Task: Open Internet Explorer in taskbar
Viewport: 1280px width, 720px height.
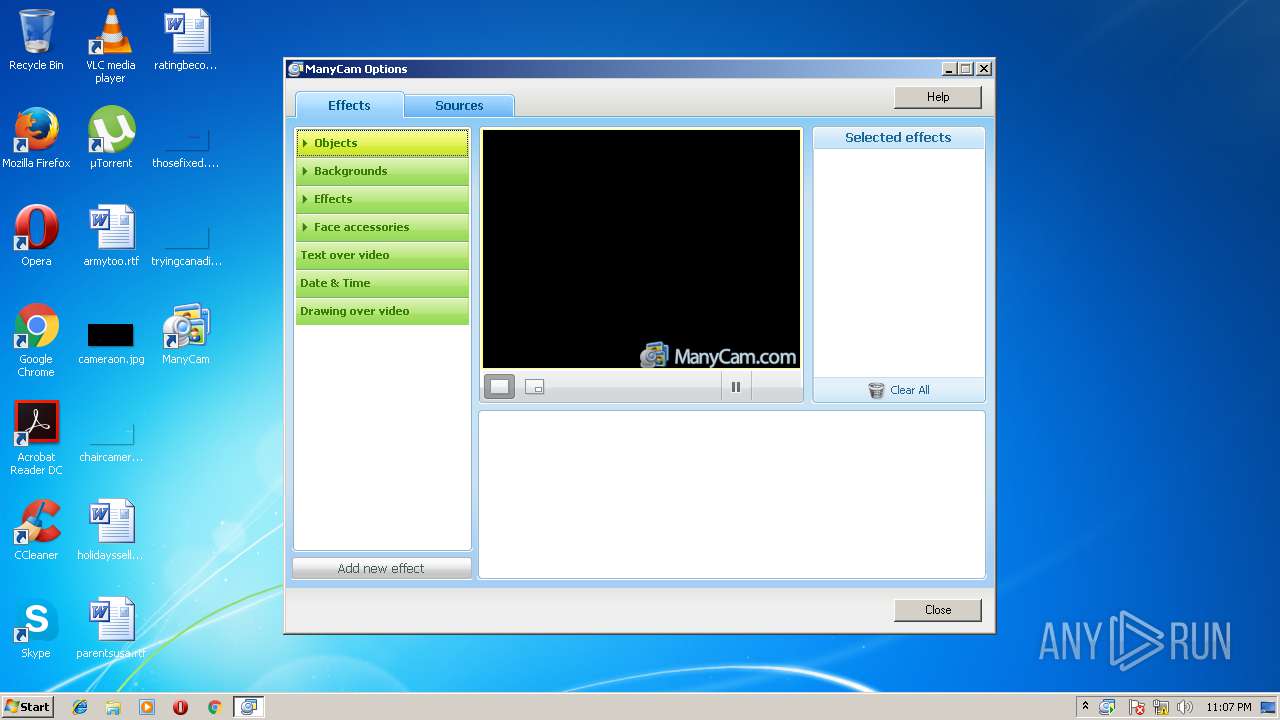Action: 80,707
